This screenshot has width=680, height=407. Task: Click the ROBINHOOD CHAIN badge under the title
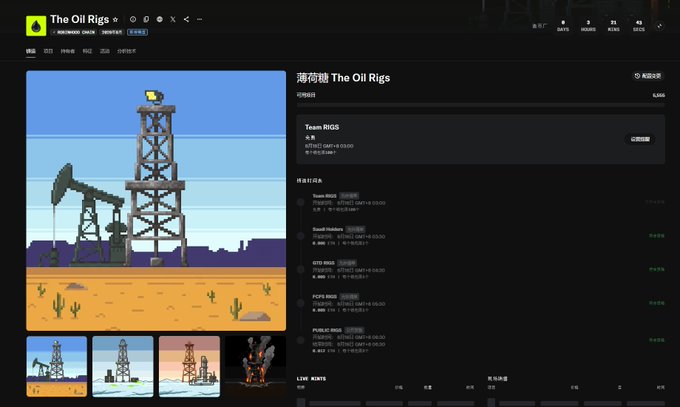(74, 32)
